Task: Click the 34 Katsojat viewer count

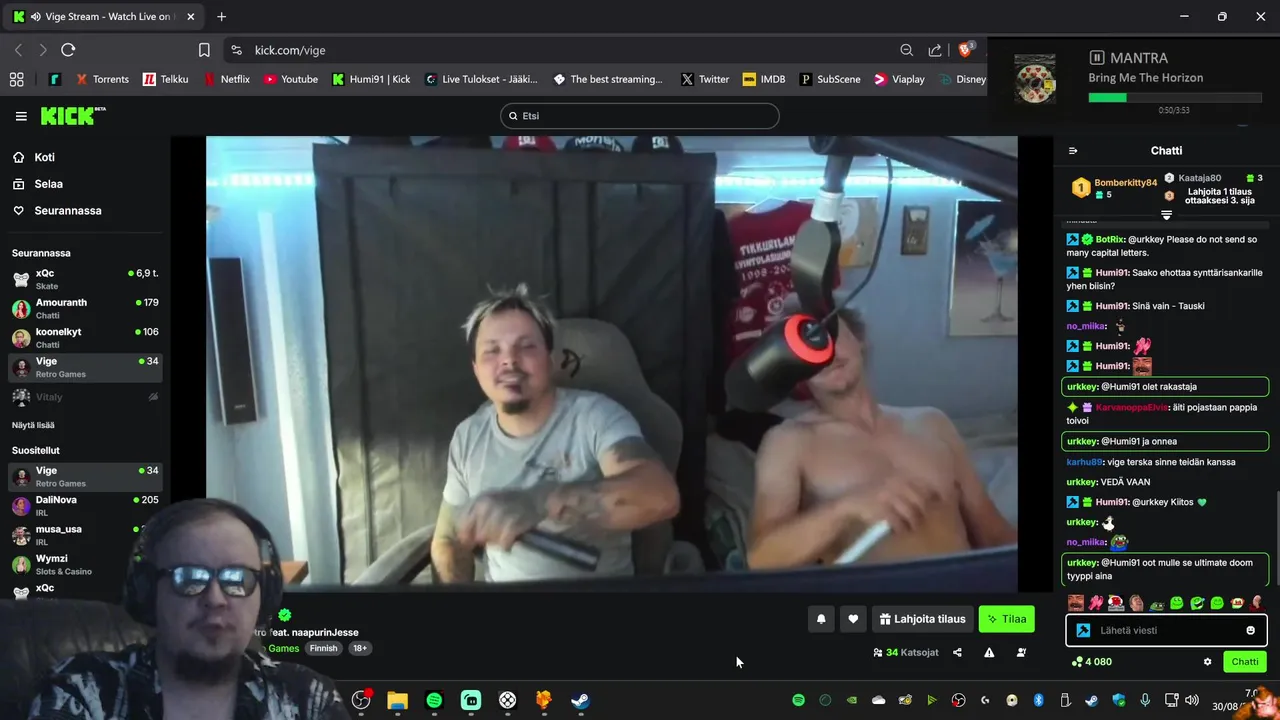Action: (906, 652)
